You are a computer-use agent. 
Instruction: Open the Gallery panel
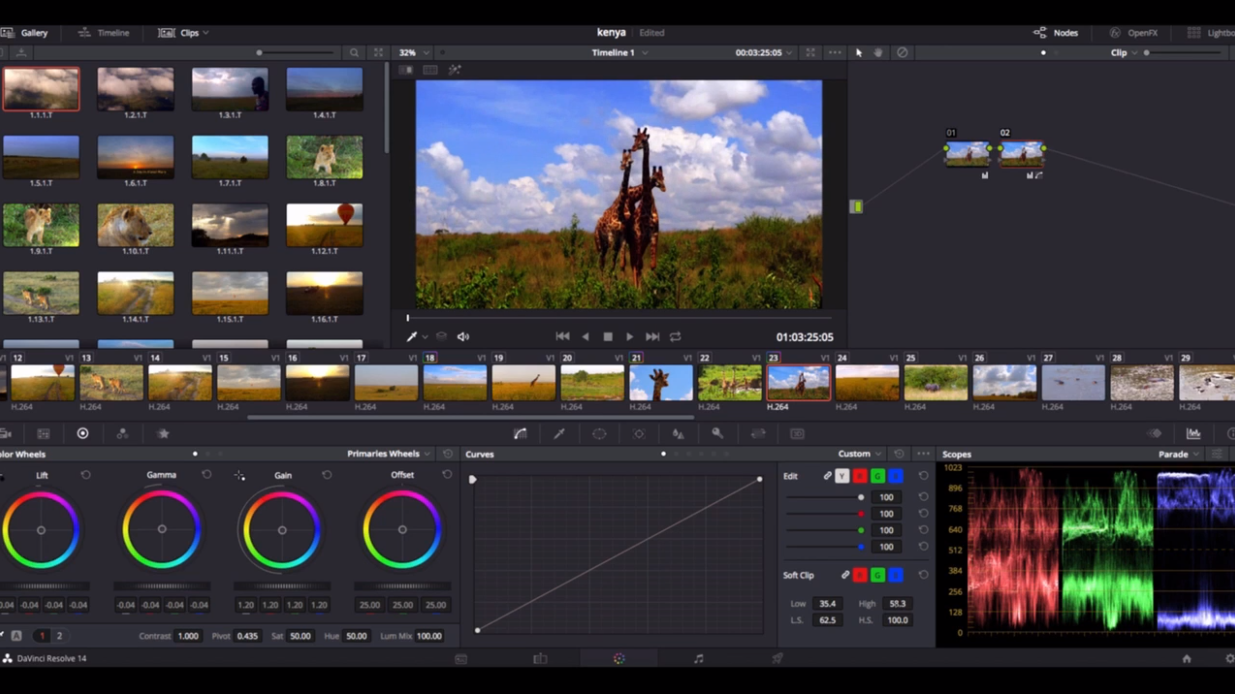coord(25,33)
